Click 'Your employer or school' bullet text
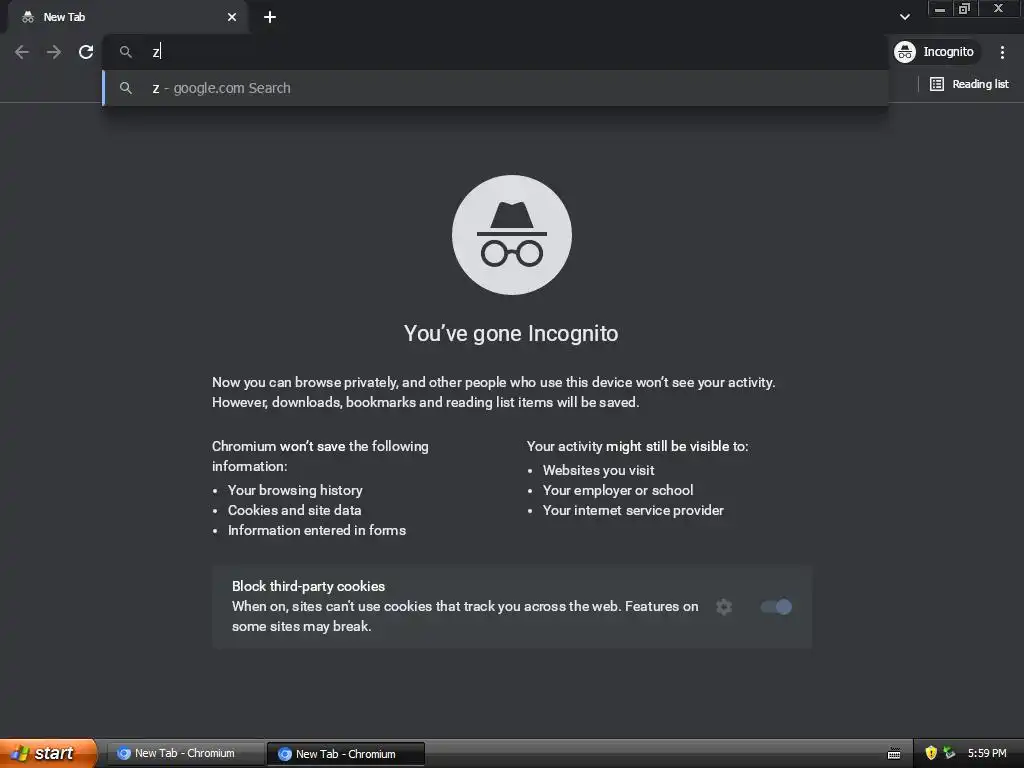This screenshot has width=1024, height=768. pos(618,490)
